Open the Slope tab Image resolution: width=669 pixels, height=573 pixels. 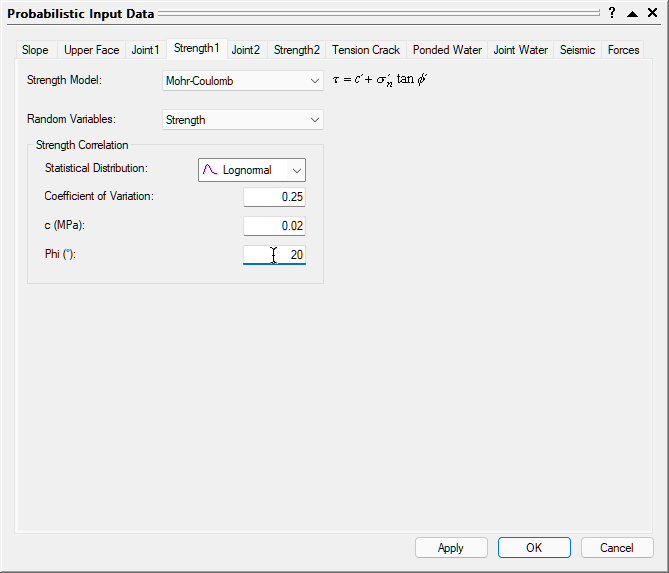pos(35,50)
